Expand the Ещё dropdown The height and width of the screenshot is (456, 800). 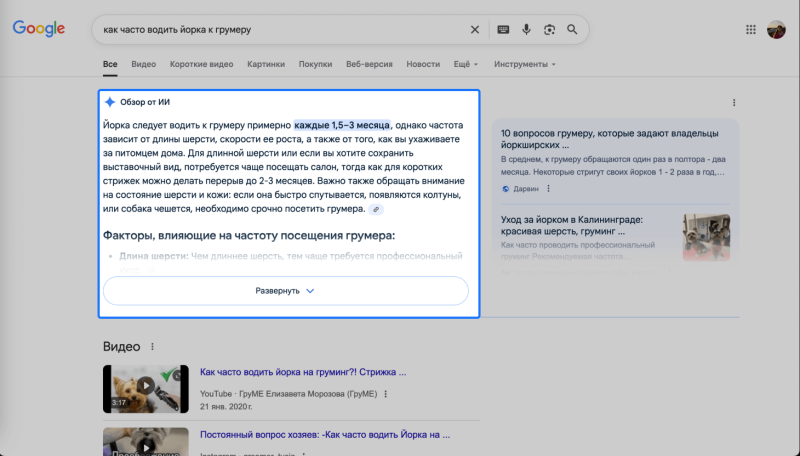pyautogui.click(x=466, y=64)
